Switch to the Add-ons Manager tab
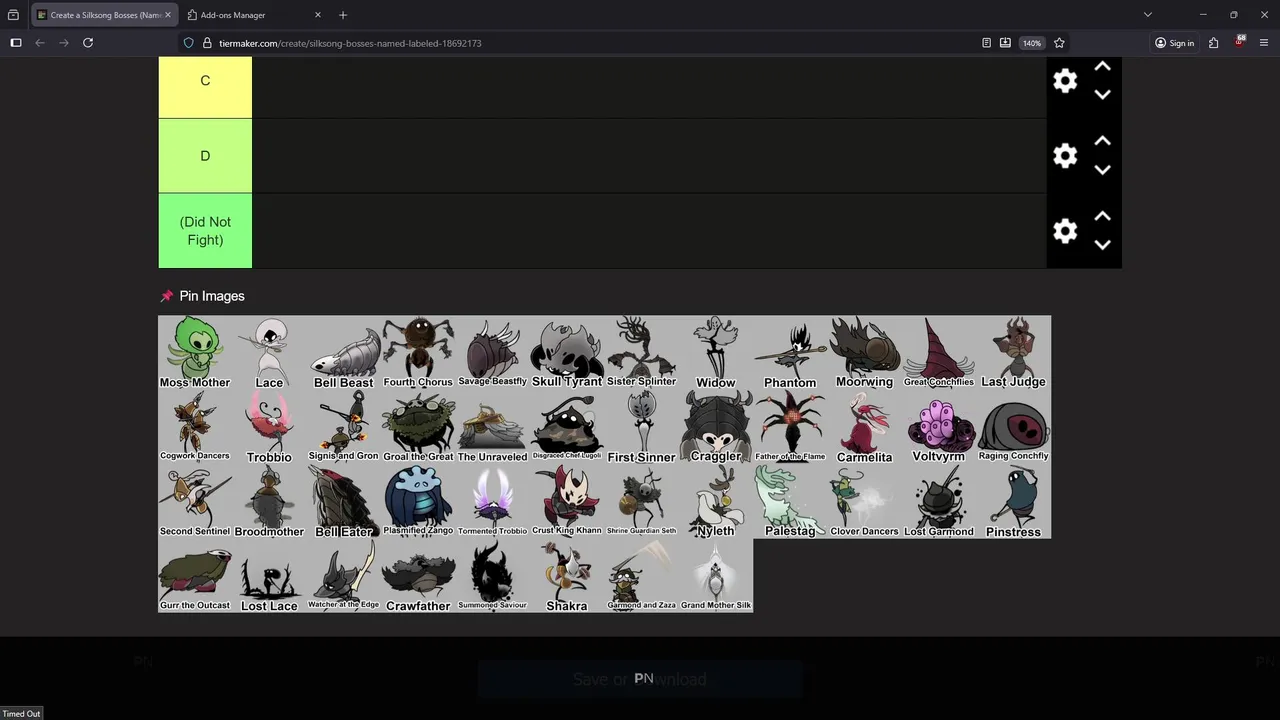Viewport: 1280px width, 720px height. pyautogui.click(x=254, y=15)
